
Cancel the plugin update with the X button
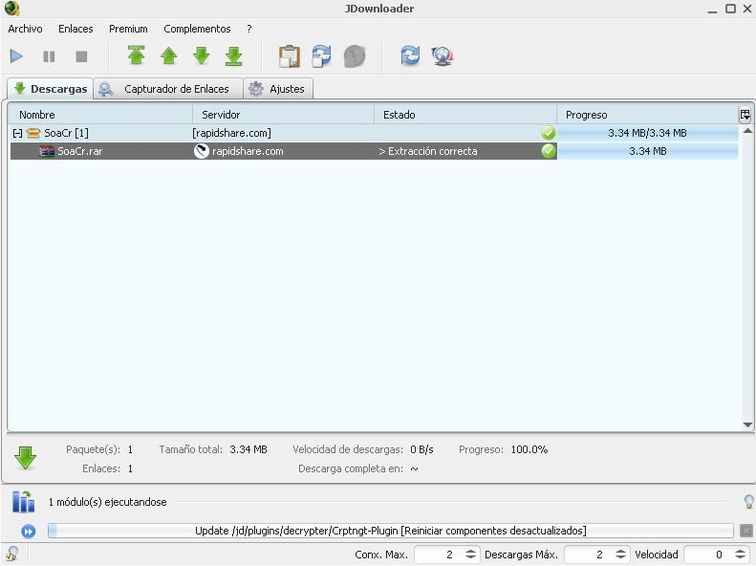pyautogui.click(x=746, y=530)
